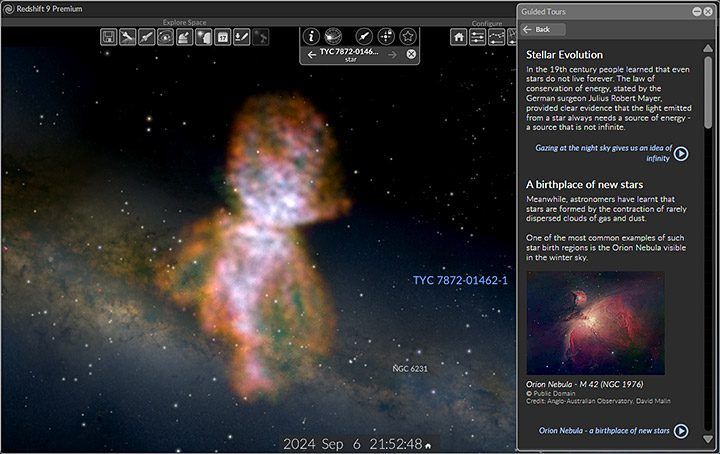Go to previous object with left arrow

tap(312, 55)
